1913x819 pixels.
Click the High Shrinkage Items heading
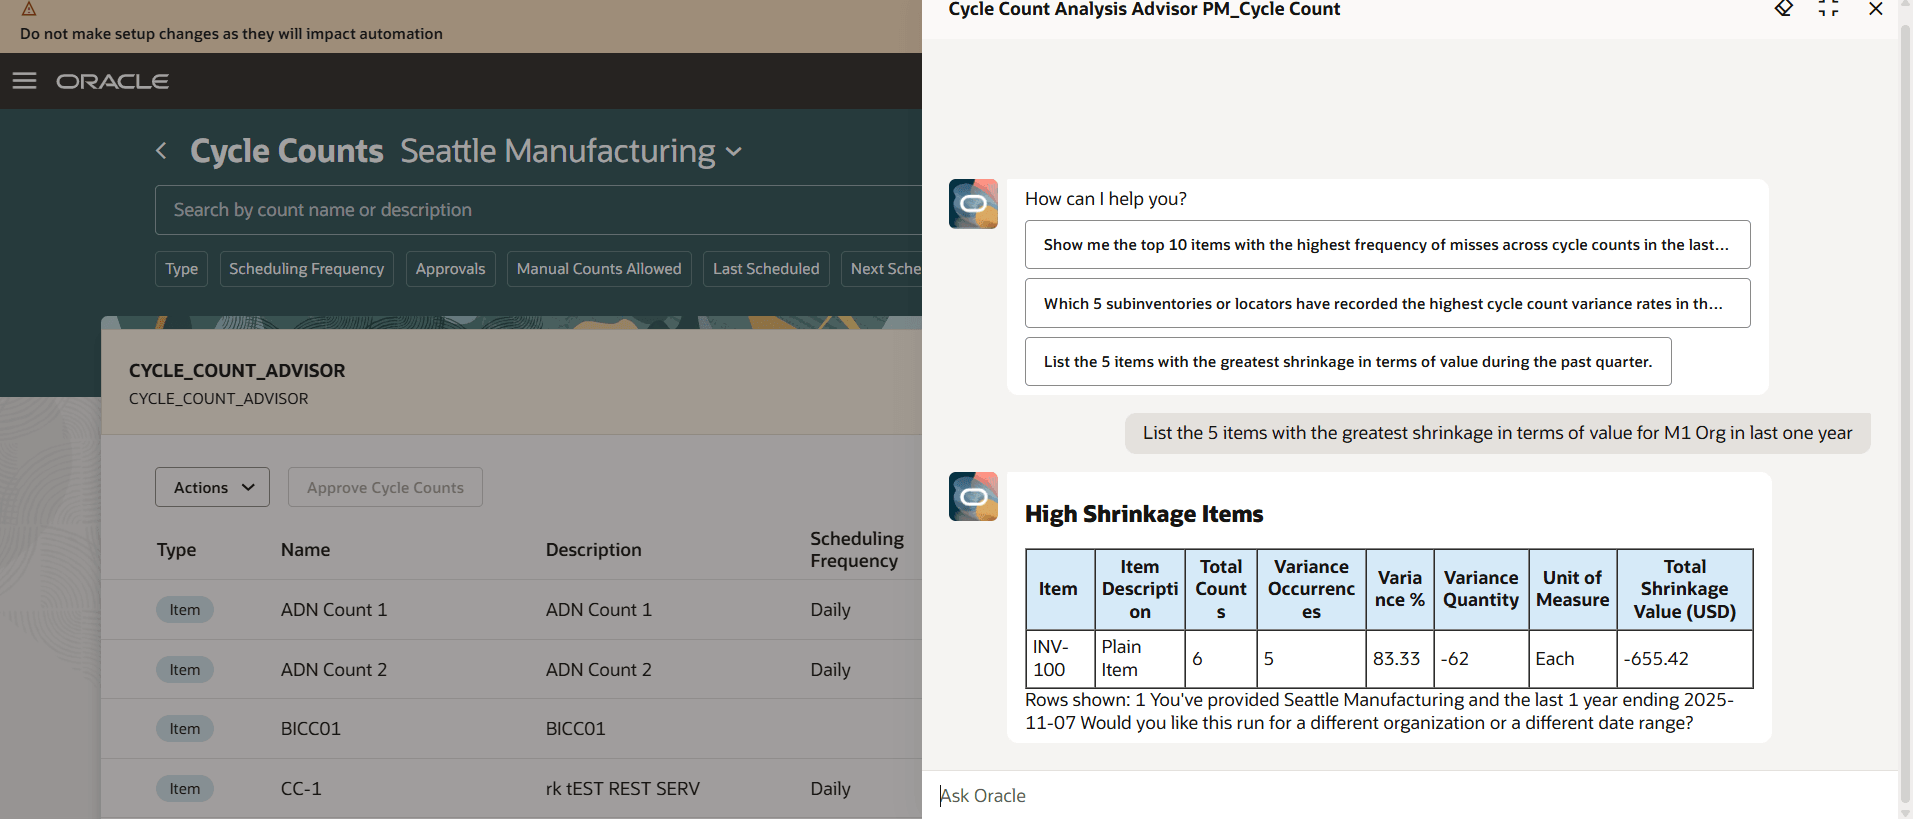tap(1144, 514)
